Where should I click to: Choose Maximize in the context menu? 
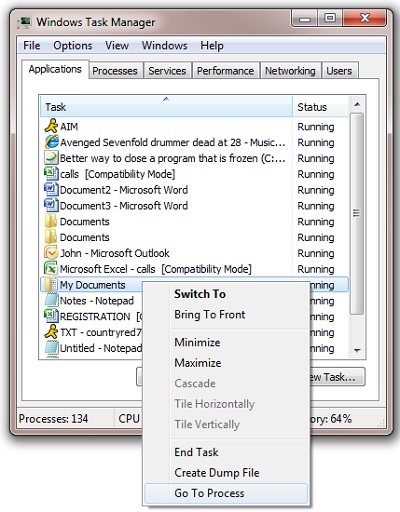(x=226, y=363)
